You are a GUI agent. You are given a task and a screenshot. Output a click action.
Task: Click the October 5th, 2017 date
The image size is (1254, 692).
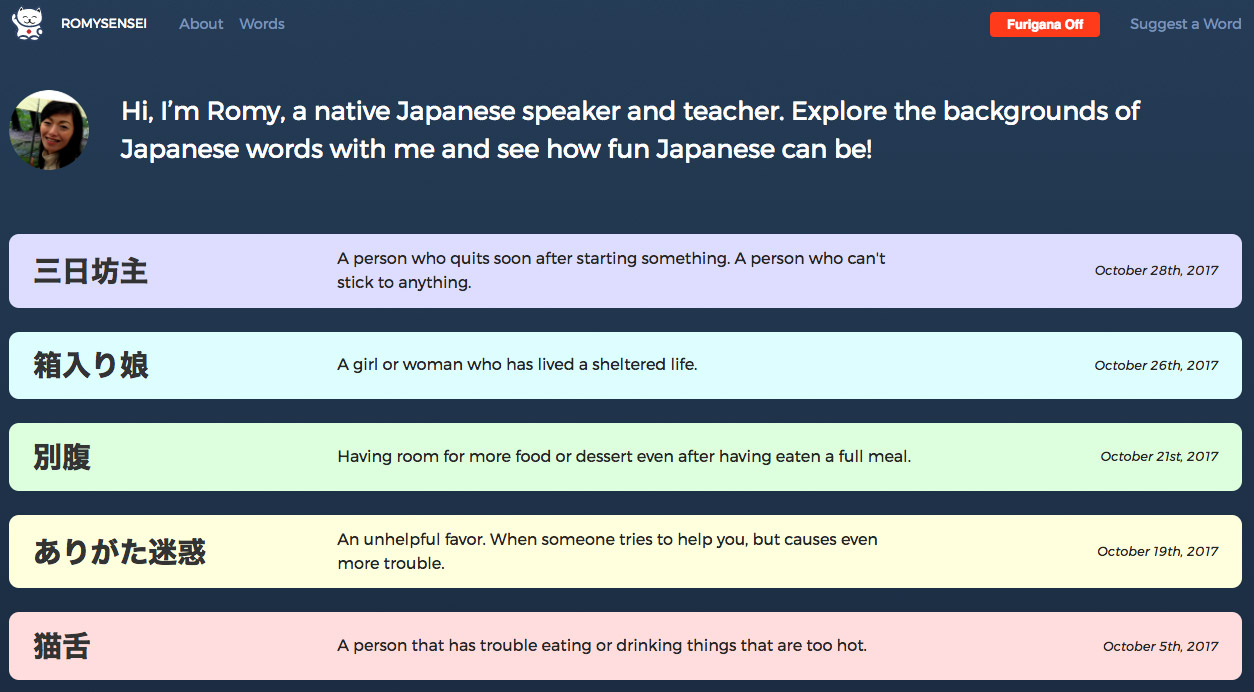click(x=1160, y=646)
